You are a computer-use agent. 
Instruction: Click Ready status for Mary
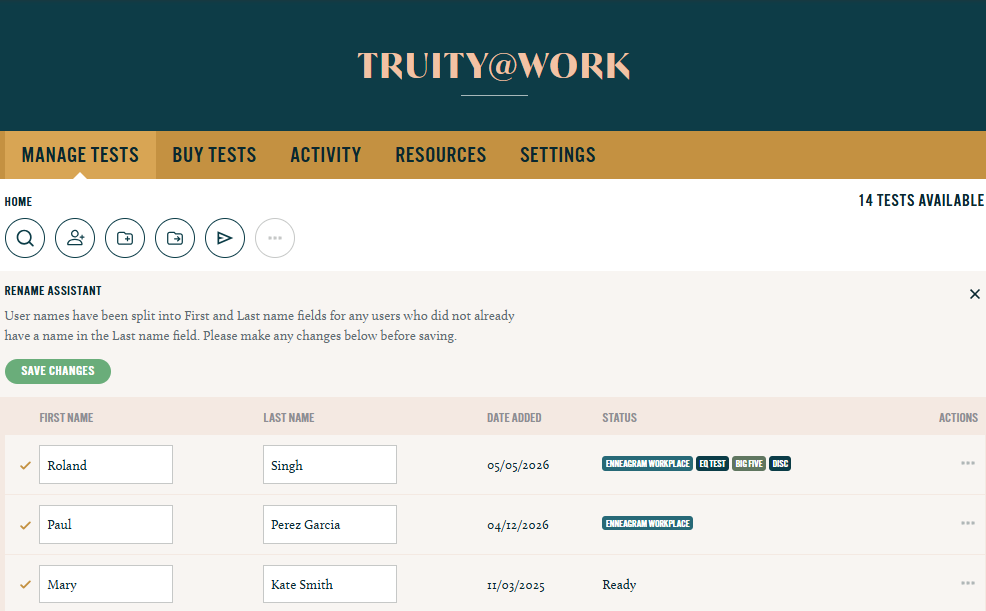(619, 585)
